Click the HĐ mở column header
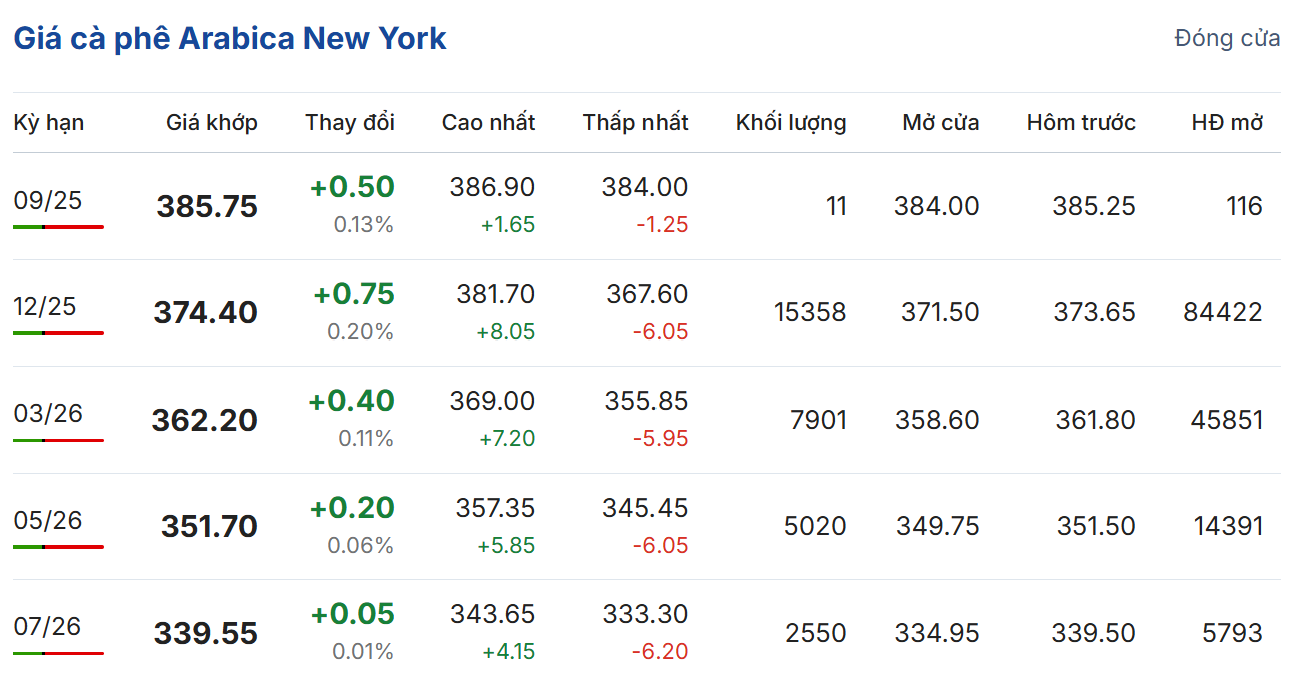This screenshot has height=678, width=1306. tap(1227, 123)
